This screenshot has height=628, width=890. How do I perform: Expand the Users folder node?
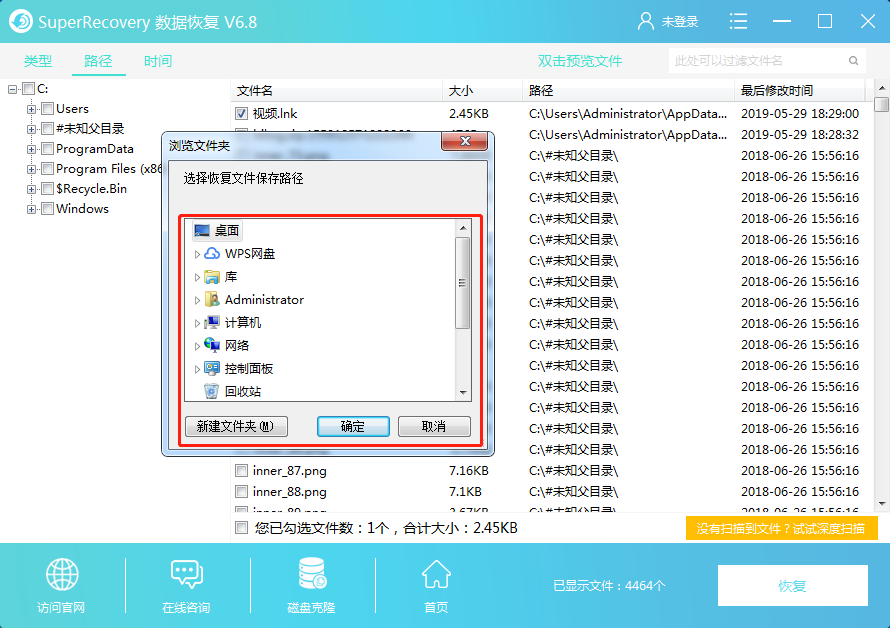coord(29,108)
